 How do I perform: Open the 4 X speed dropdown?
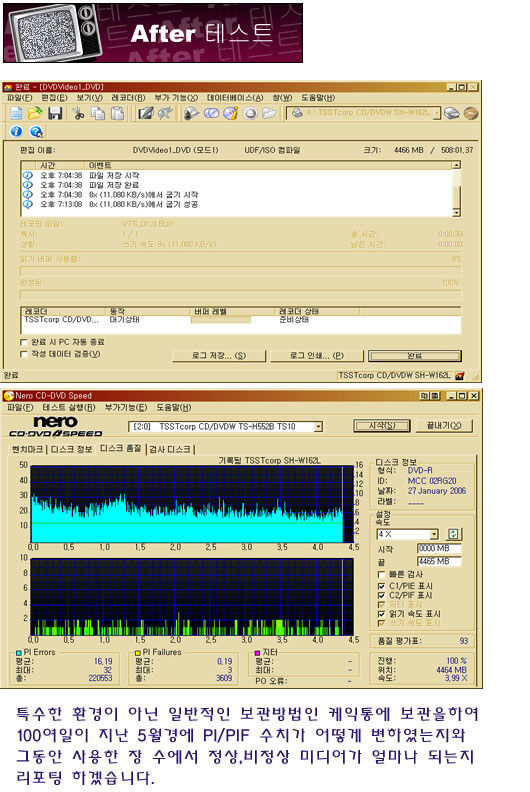[433, 534]
